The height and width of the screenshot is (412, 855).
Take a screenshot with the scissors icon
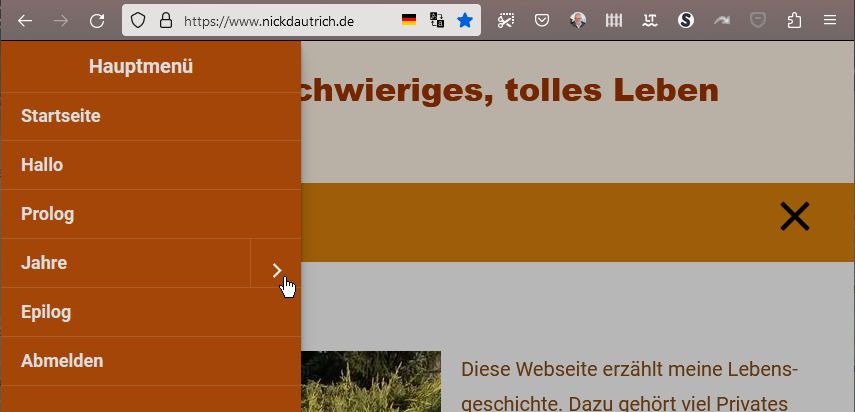pyautogui.click(x=506, y=21)
